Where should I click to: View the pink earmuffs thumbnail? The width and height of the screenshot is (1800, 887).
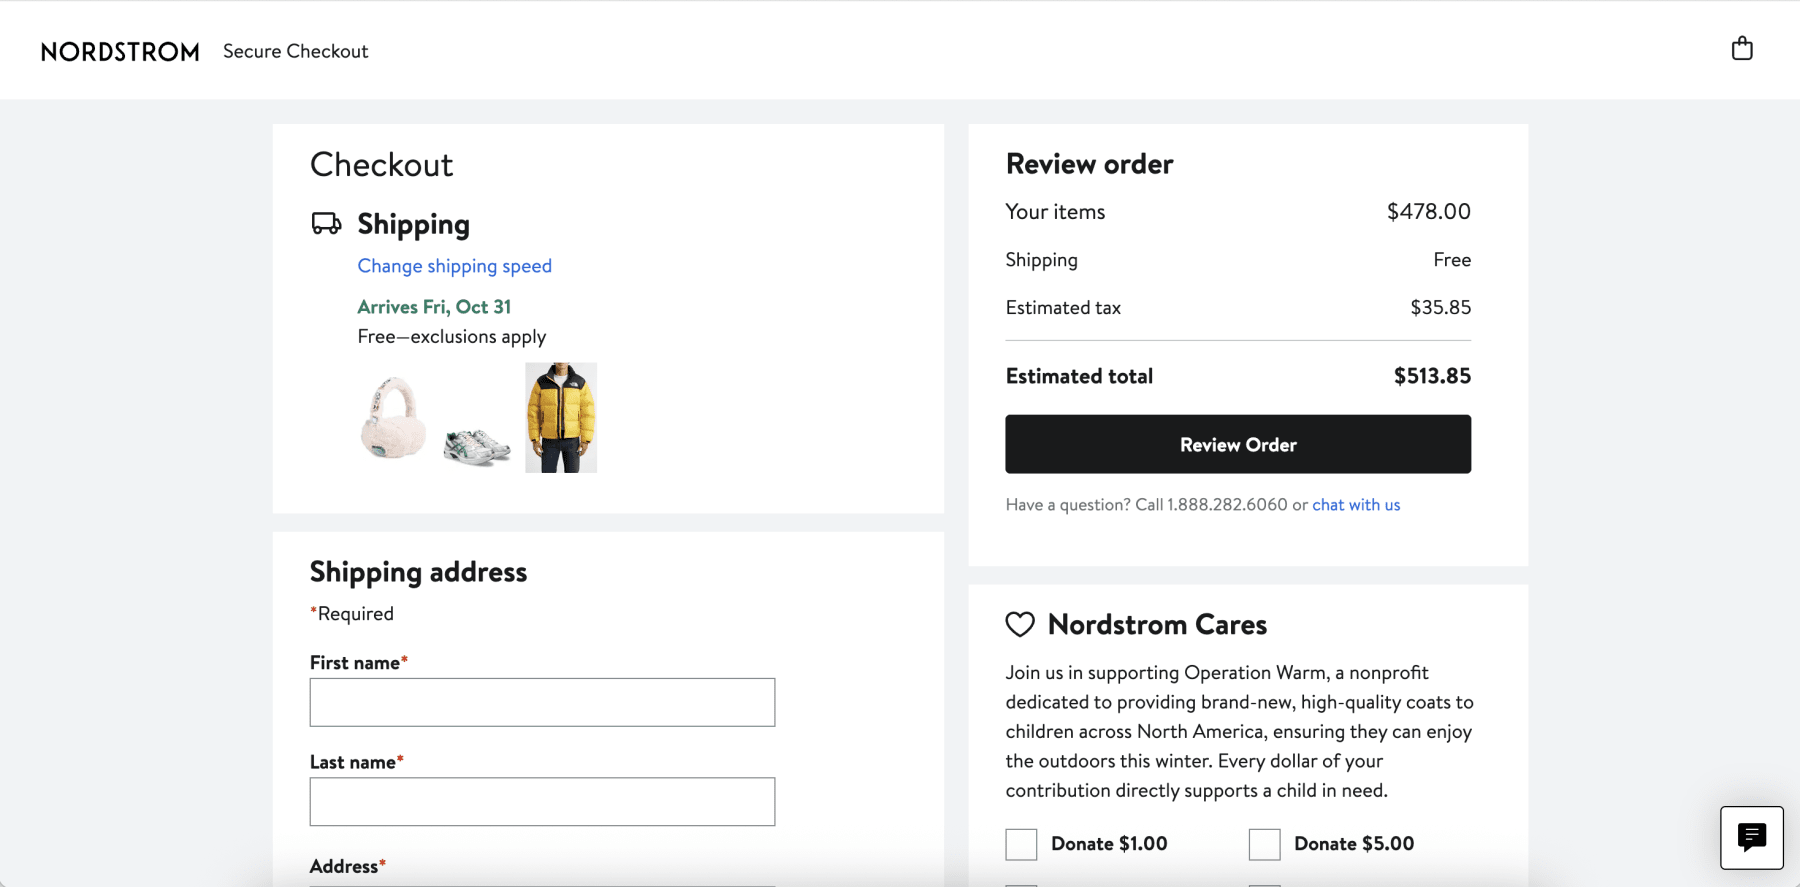(393, 418)
